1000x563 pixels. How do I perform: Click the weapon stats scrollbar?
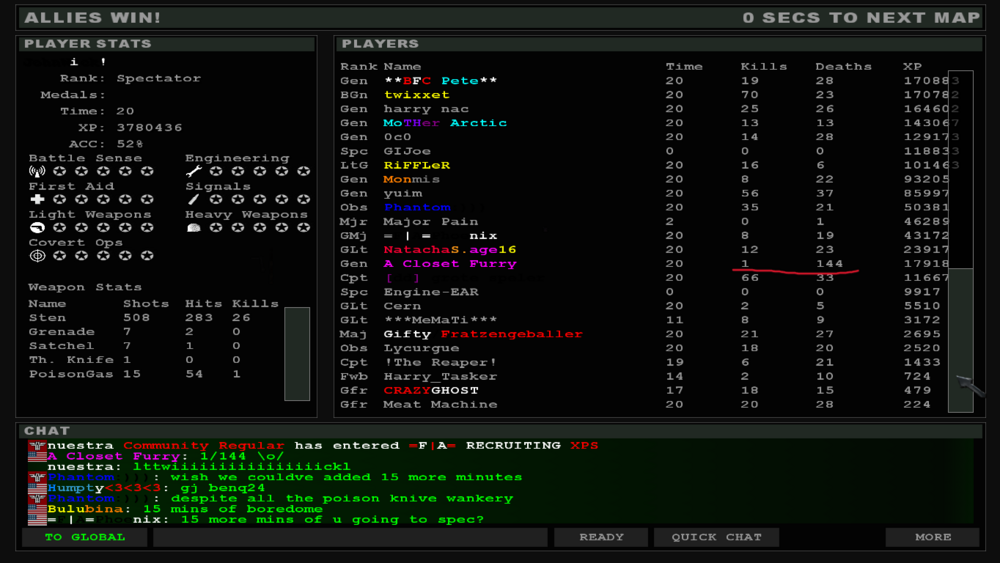pyautogui.click(x=297, y=354)
